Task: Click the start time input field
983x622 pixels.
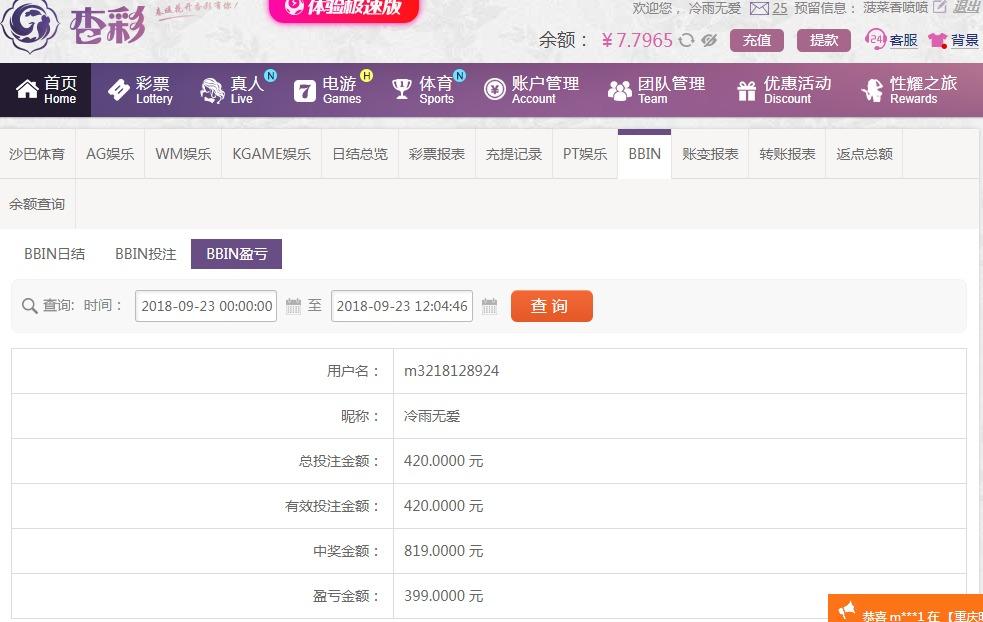Action: click(x=206, y=306)
